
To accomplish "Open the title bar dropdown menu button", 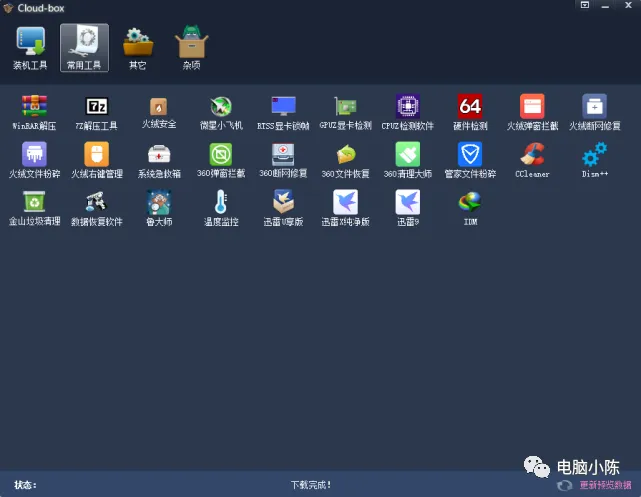I will pos(585,5).
